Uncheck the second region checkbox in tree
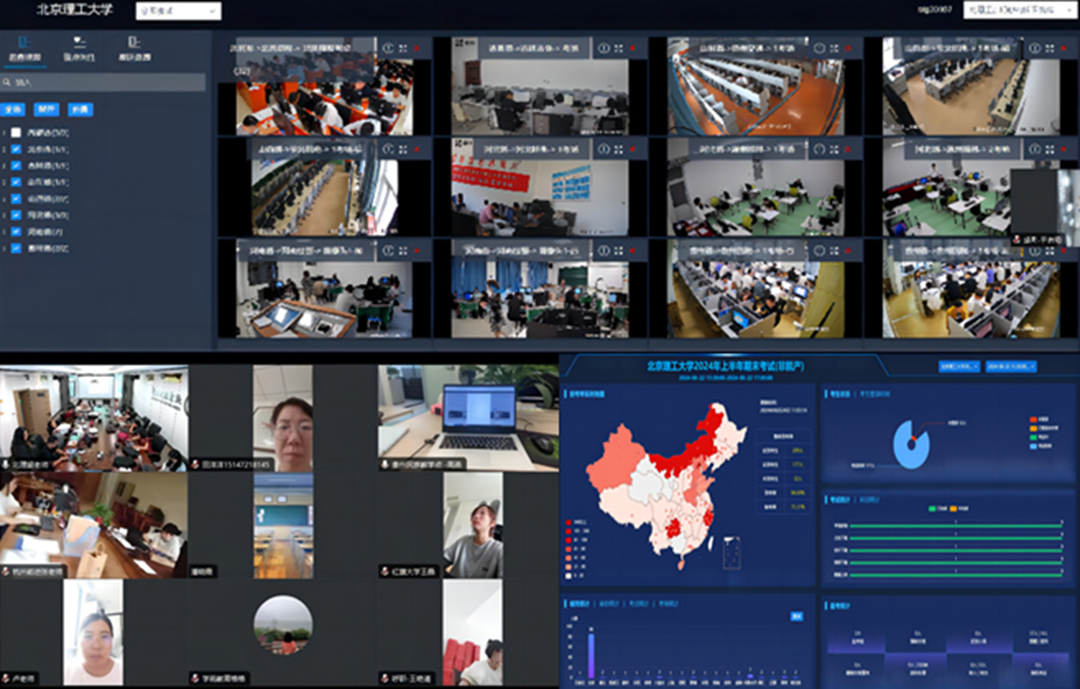This screenshot has width=1080, height=689. pyautogui.click(x=16, y=150)
